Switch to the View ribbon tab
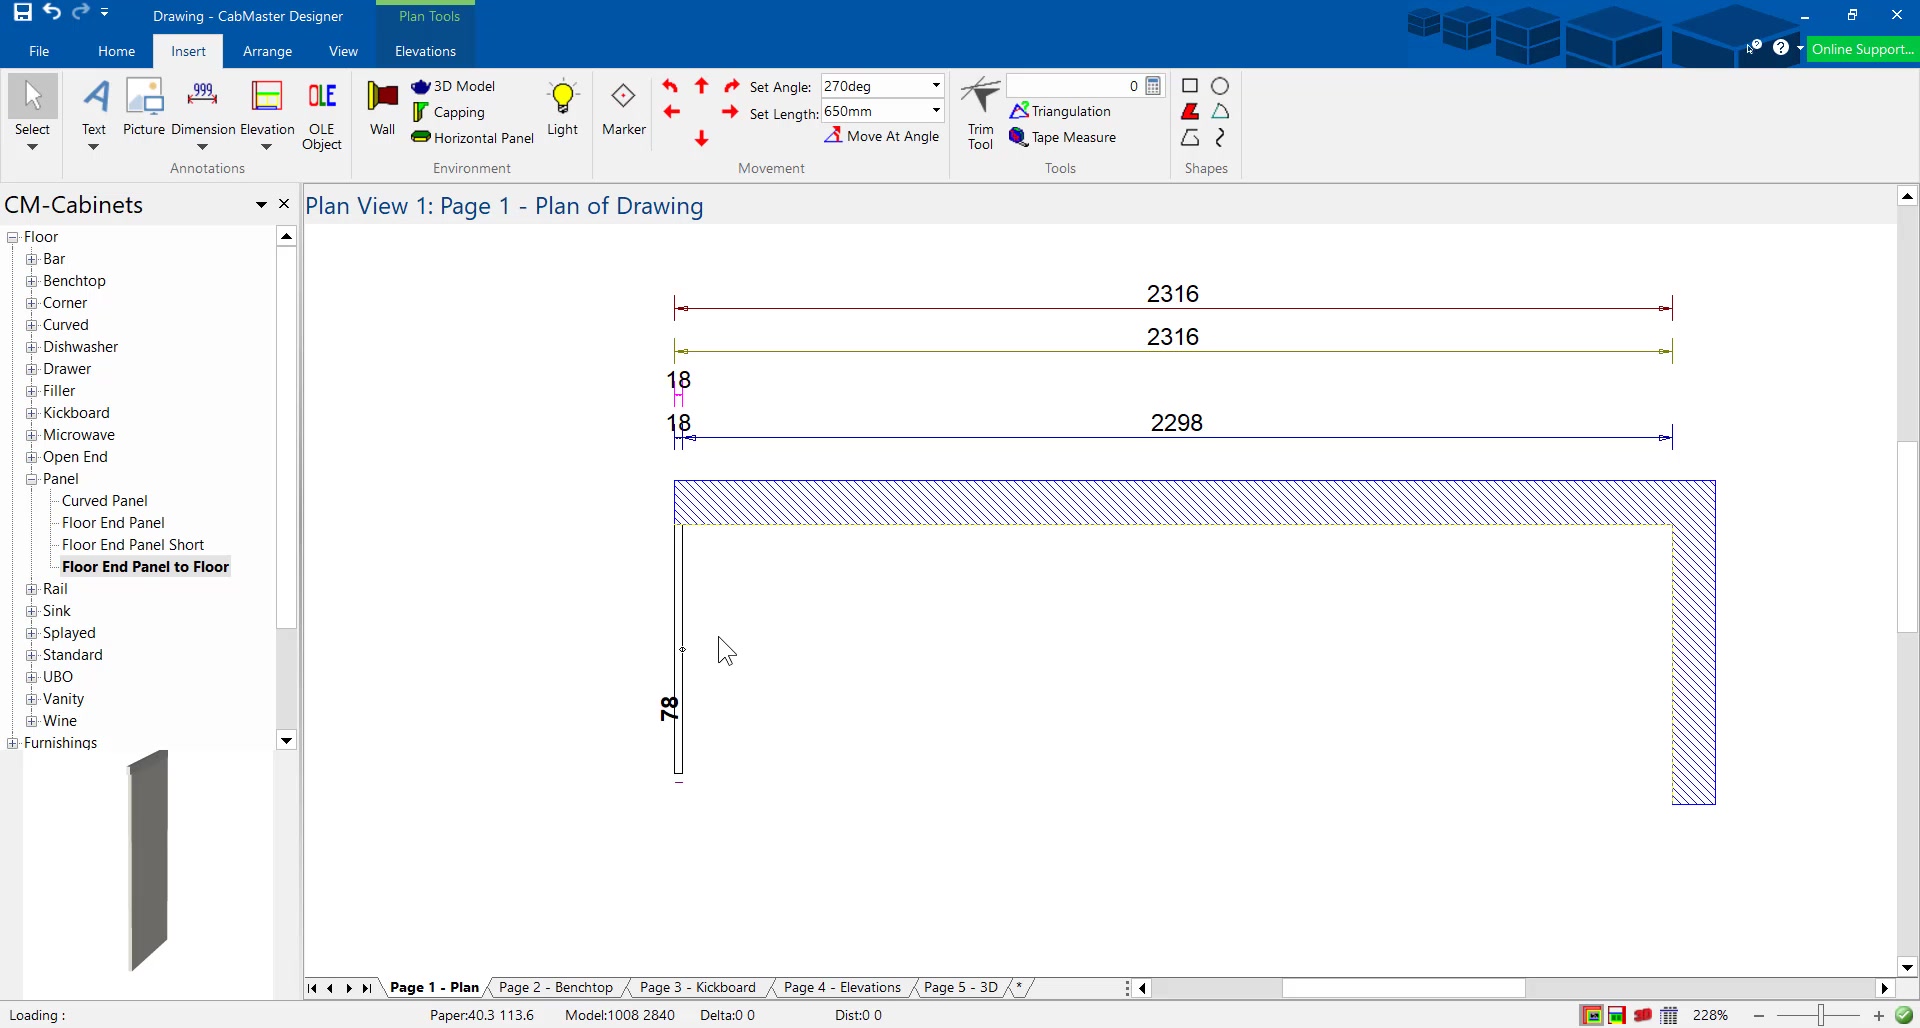Viewport: 1920px width, 1028px height. click(x=343, y=51)
